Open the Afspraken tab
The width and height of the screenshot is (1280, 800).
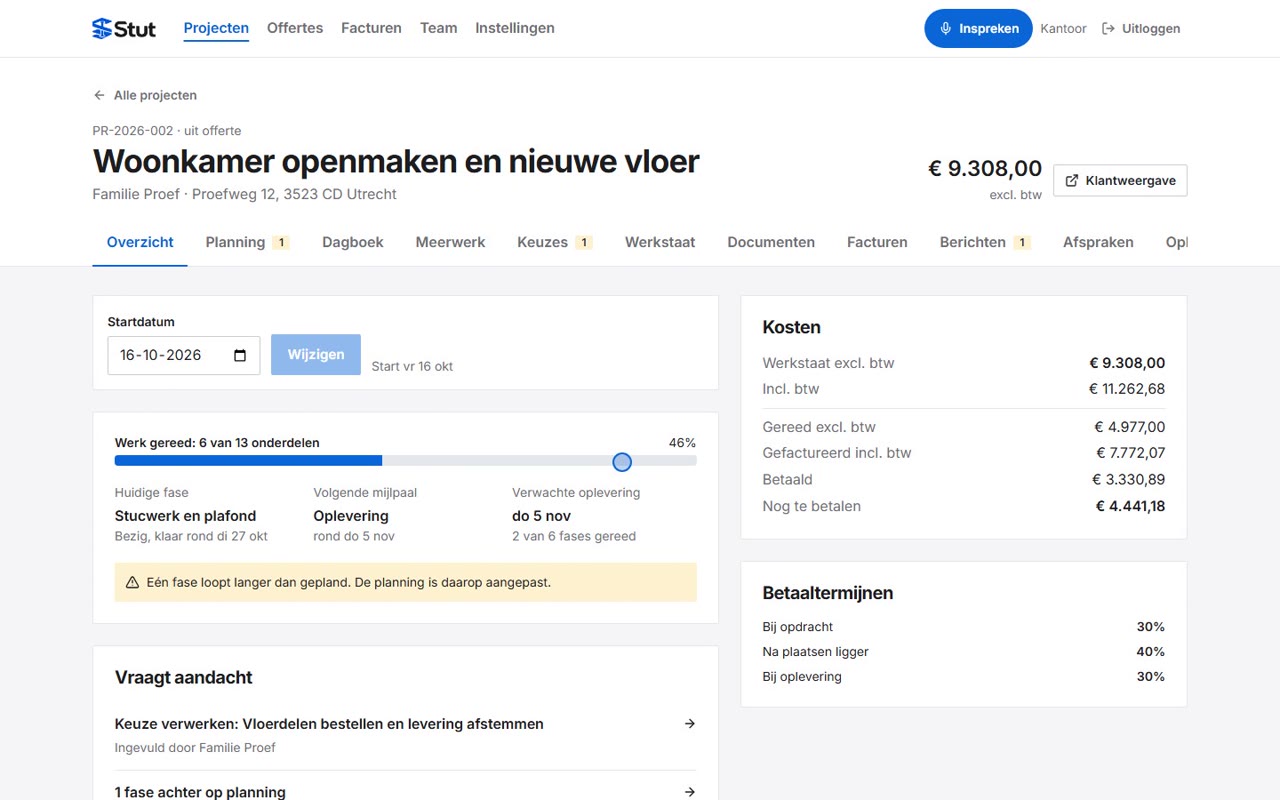point(1098,242)
